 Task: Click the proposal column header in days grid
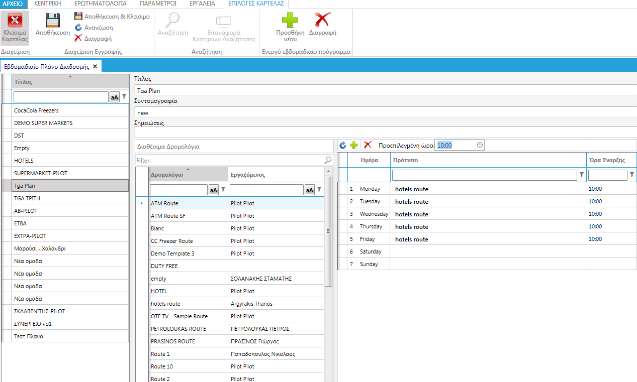tap(488, 160)
